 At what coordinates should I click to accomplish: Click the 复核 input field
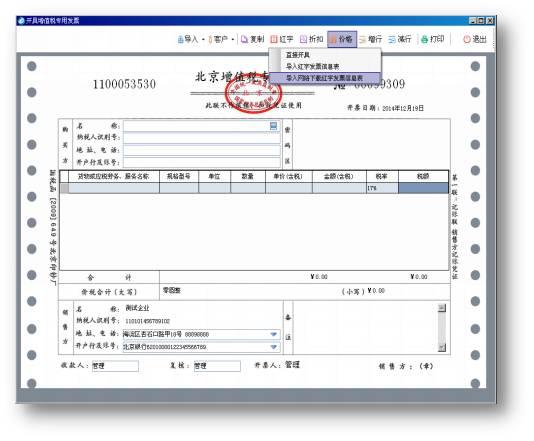pos(217,366)
